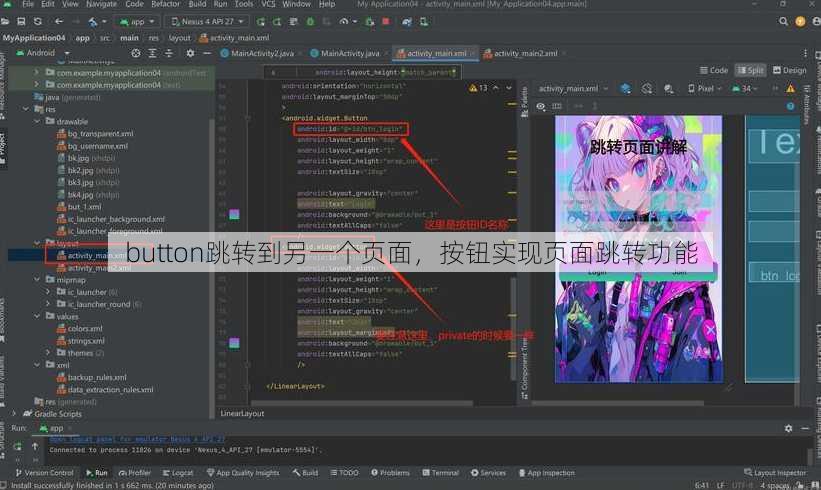Click the Debug app bug icon
This screenshot has width=821, height=490.
click(310, 21)
